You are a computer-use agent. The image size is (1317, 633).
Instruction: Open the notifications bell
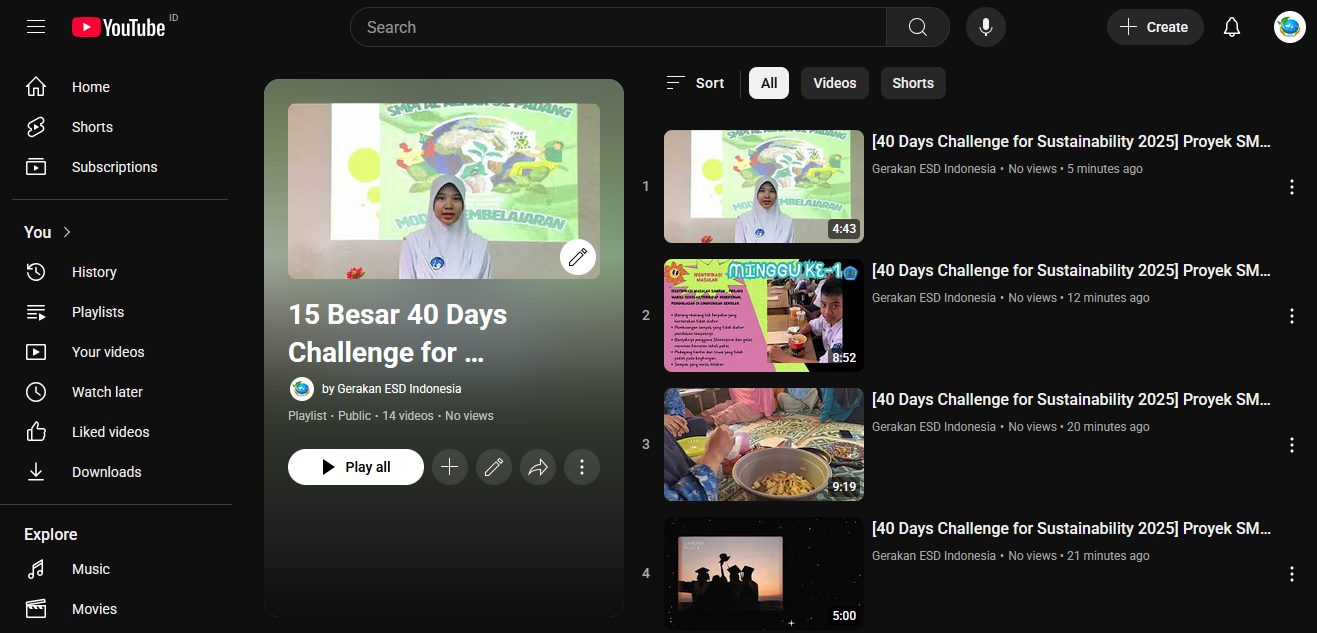1231,27
